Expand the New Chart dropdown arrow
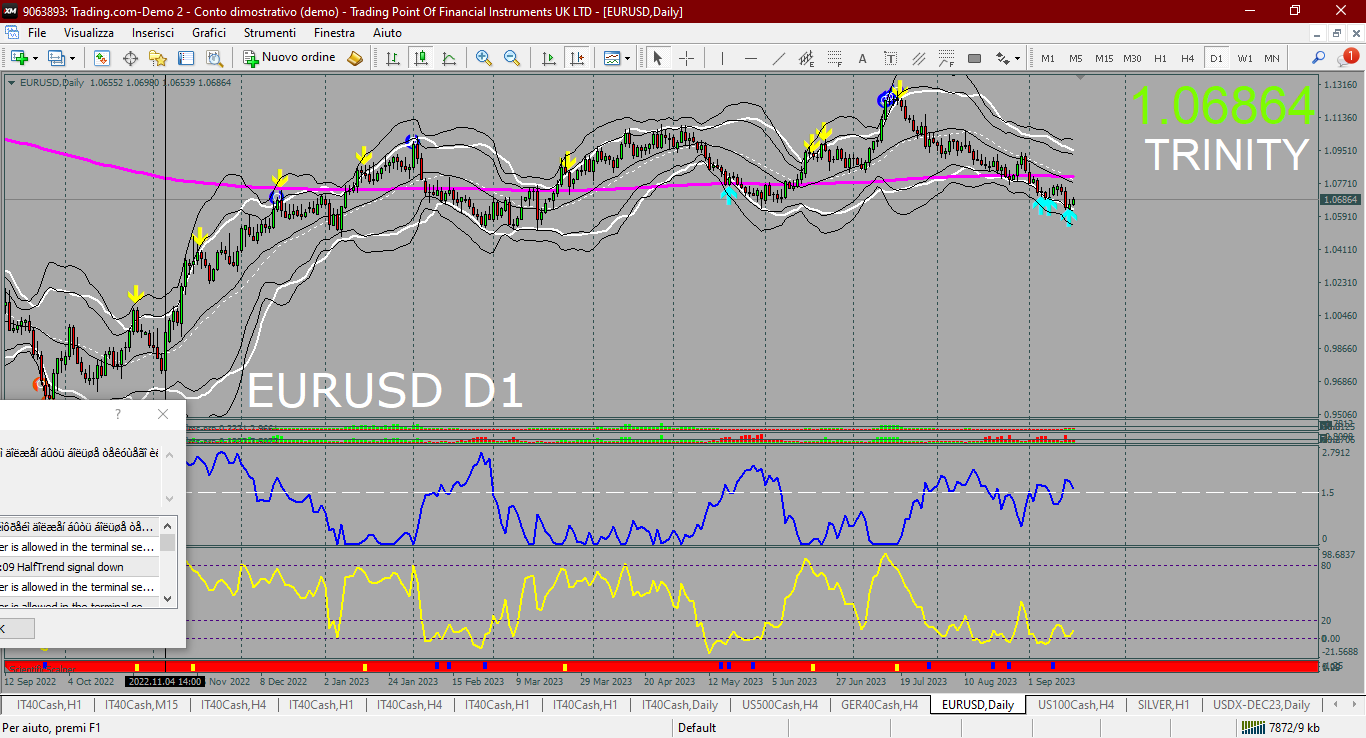This screenshot has height=738, width=1366. coord(35,58)
